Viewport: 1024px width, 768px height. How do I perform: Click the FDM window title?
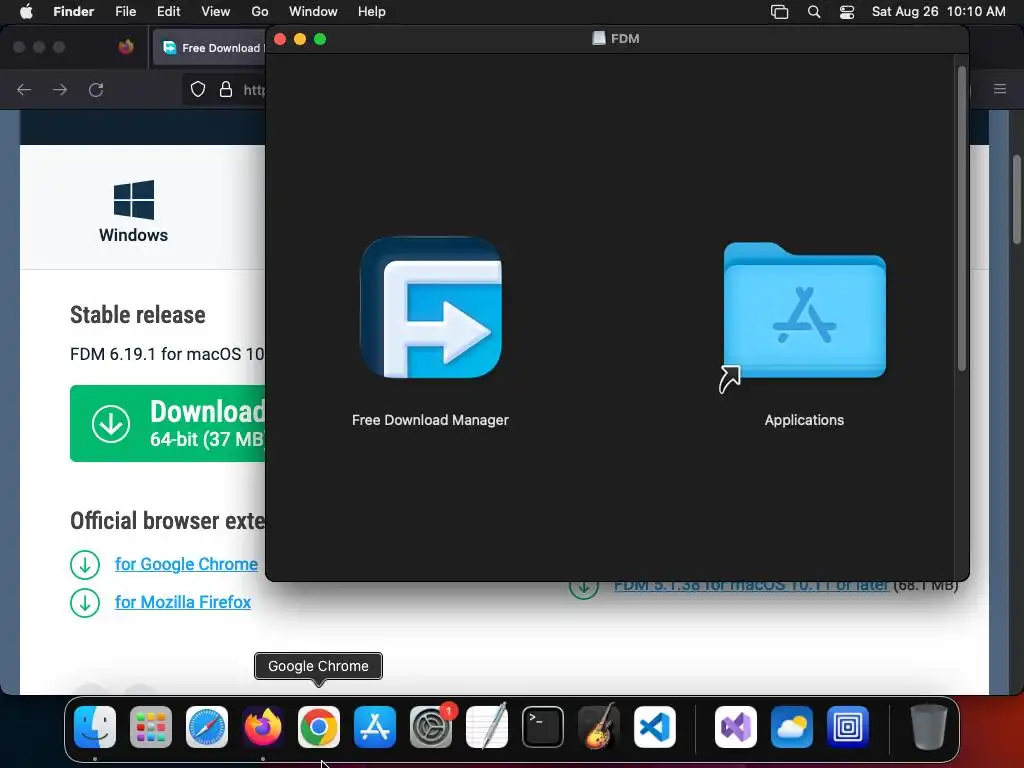(616, 39)
